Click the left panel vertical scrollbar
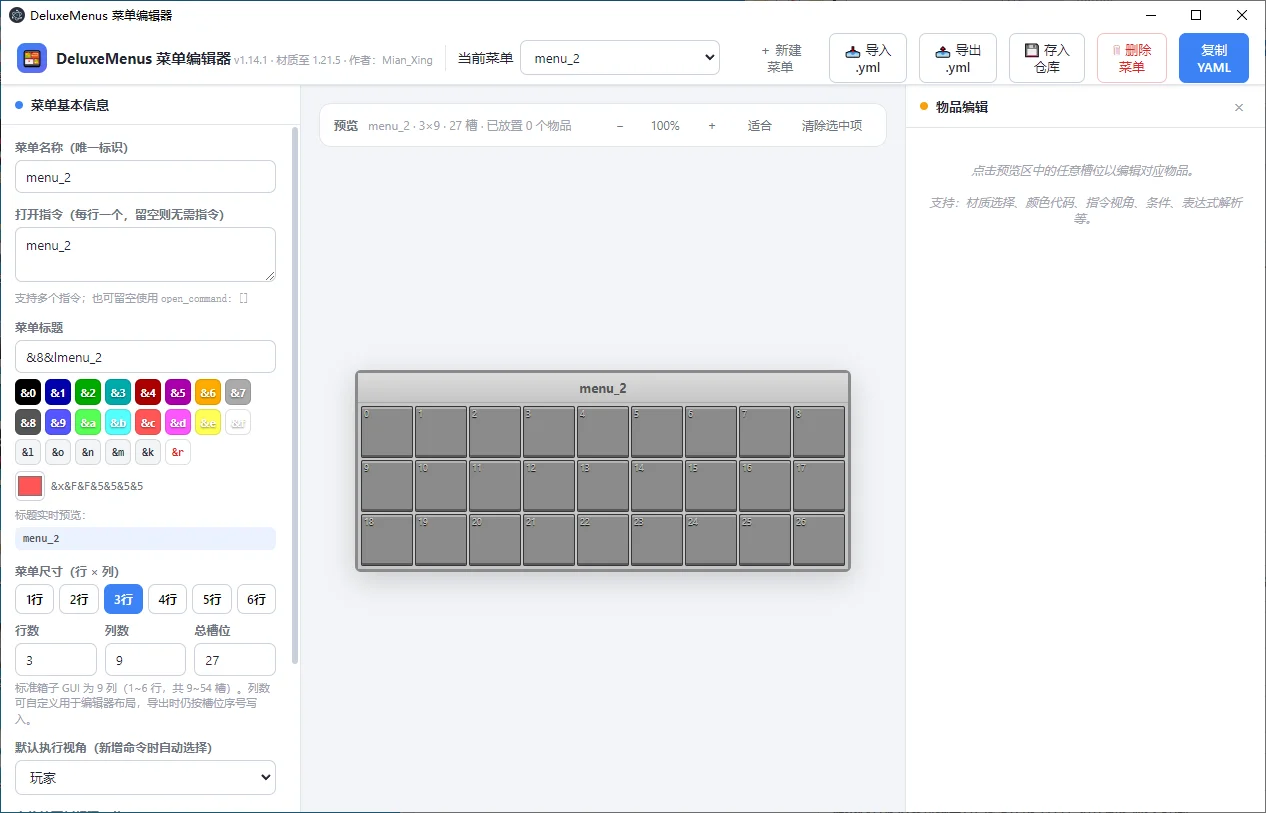The height and width of the screenshot is (813, 1266). [x=295, y=395]
